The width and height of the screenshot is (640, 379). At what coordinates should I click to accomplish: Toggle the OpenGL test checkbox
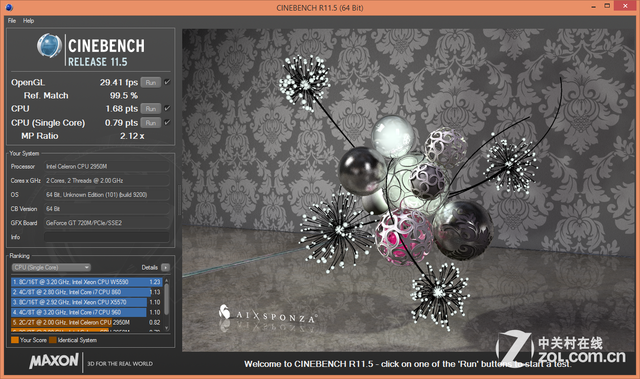click(x=167, y=82)
